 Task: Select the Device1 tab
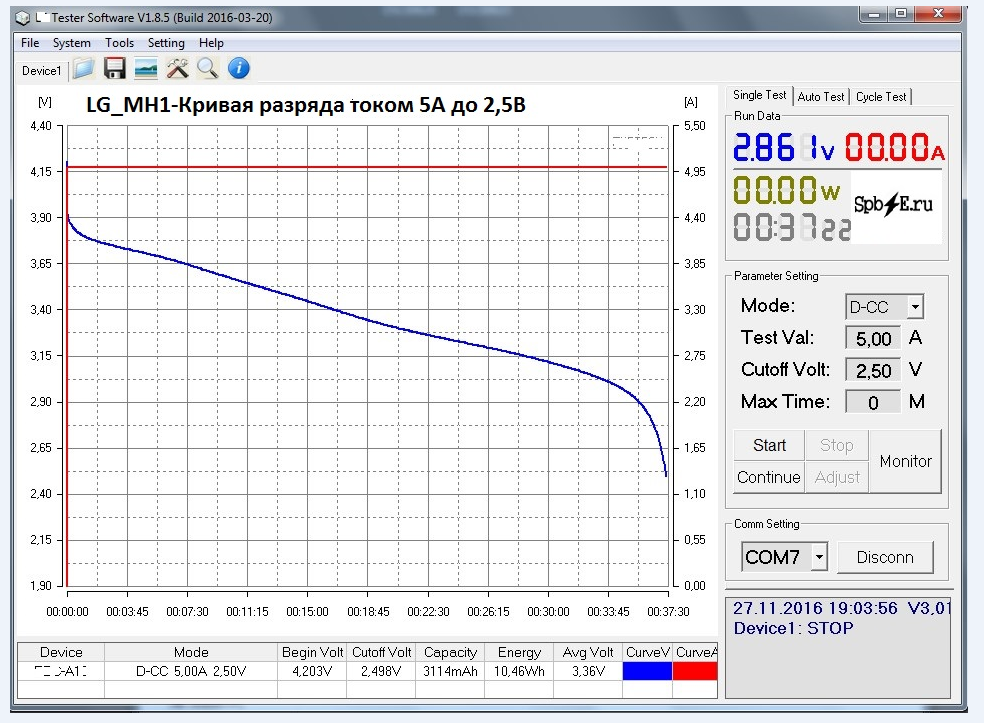point(42,71)
